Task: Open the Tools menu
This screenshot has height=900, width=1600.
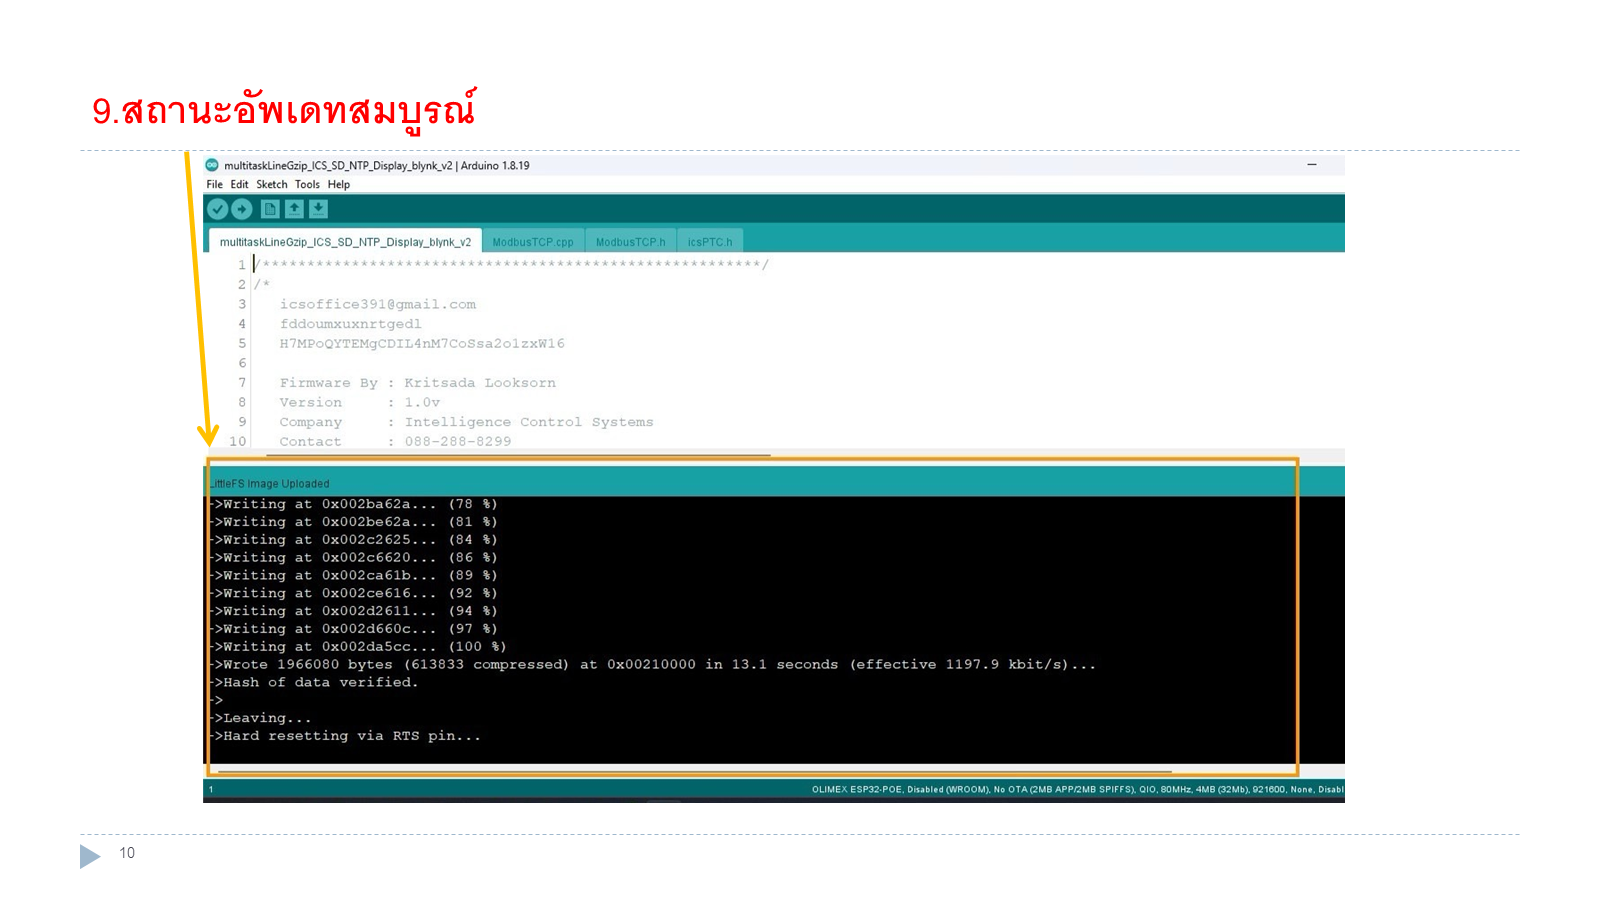Action: (307, 184)
